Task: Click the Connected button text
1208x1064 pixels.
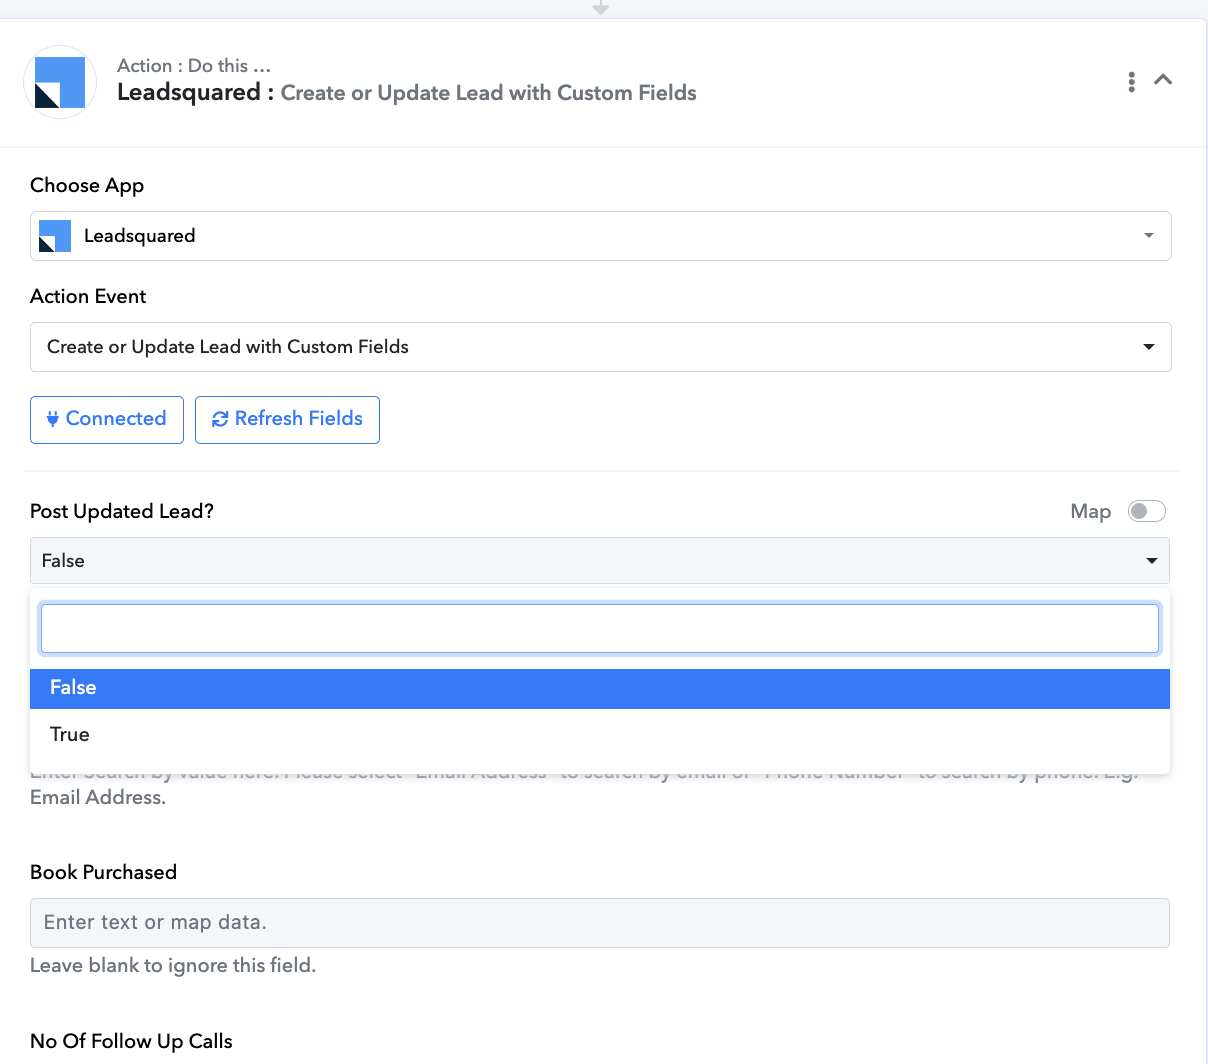Action: point(116,419)
